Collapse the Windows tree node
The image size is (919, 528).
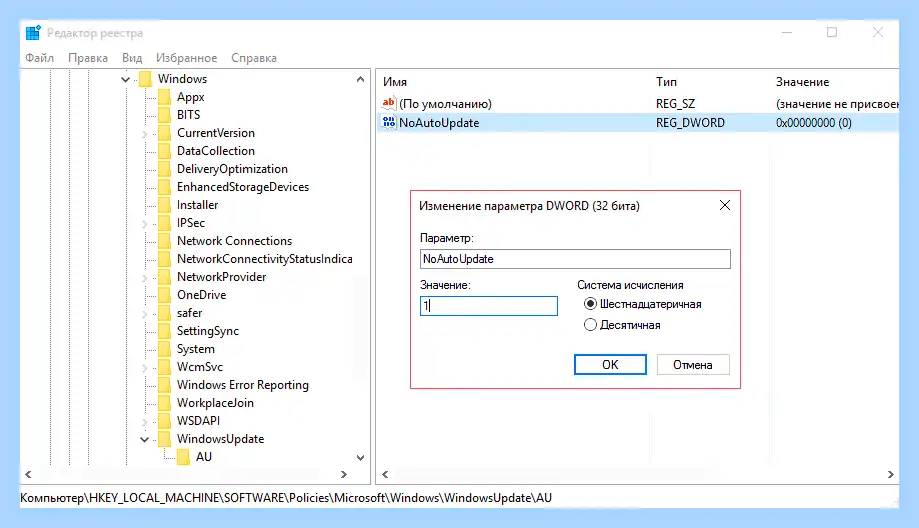tap(125, 79)
